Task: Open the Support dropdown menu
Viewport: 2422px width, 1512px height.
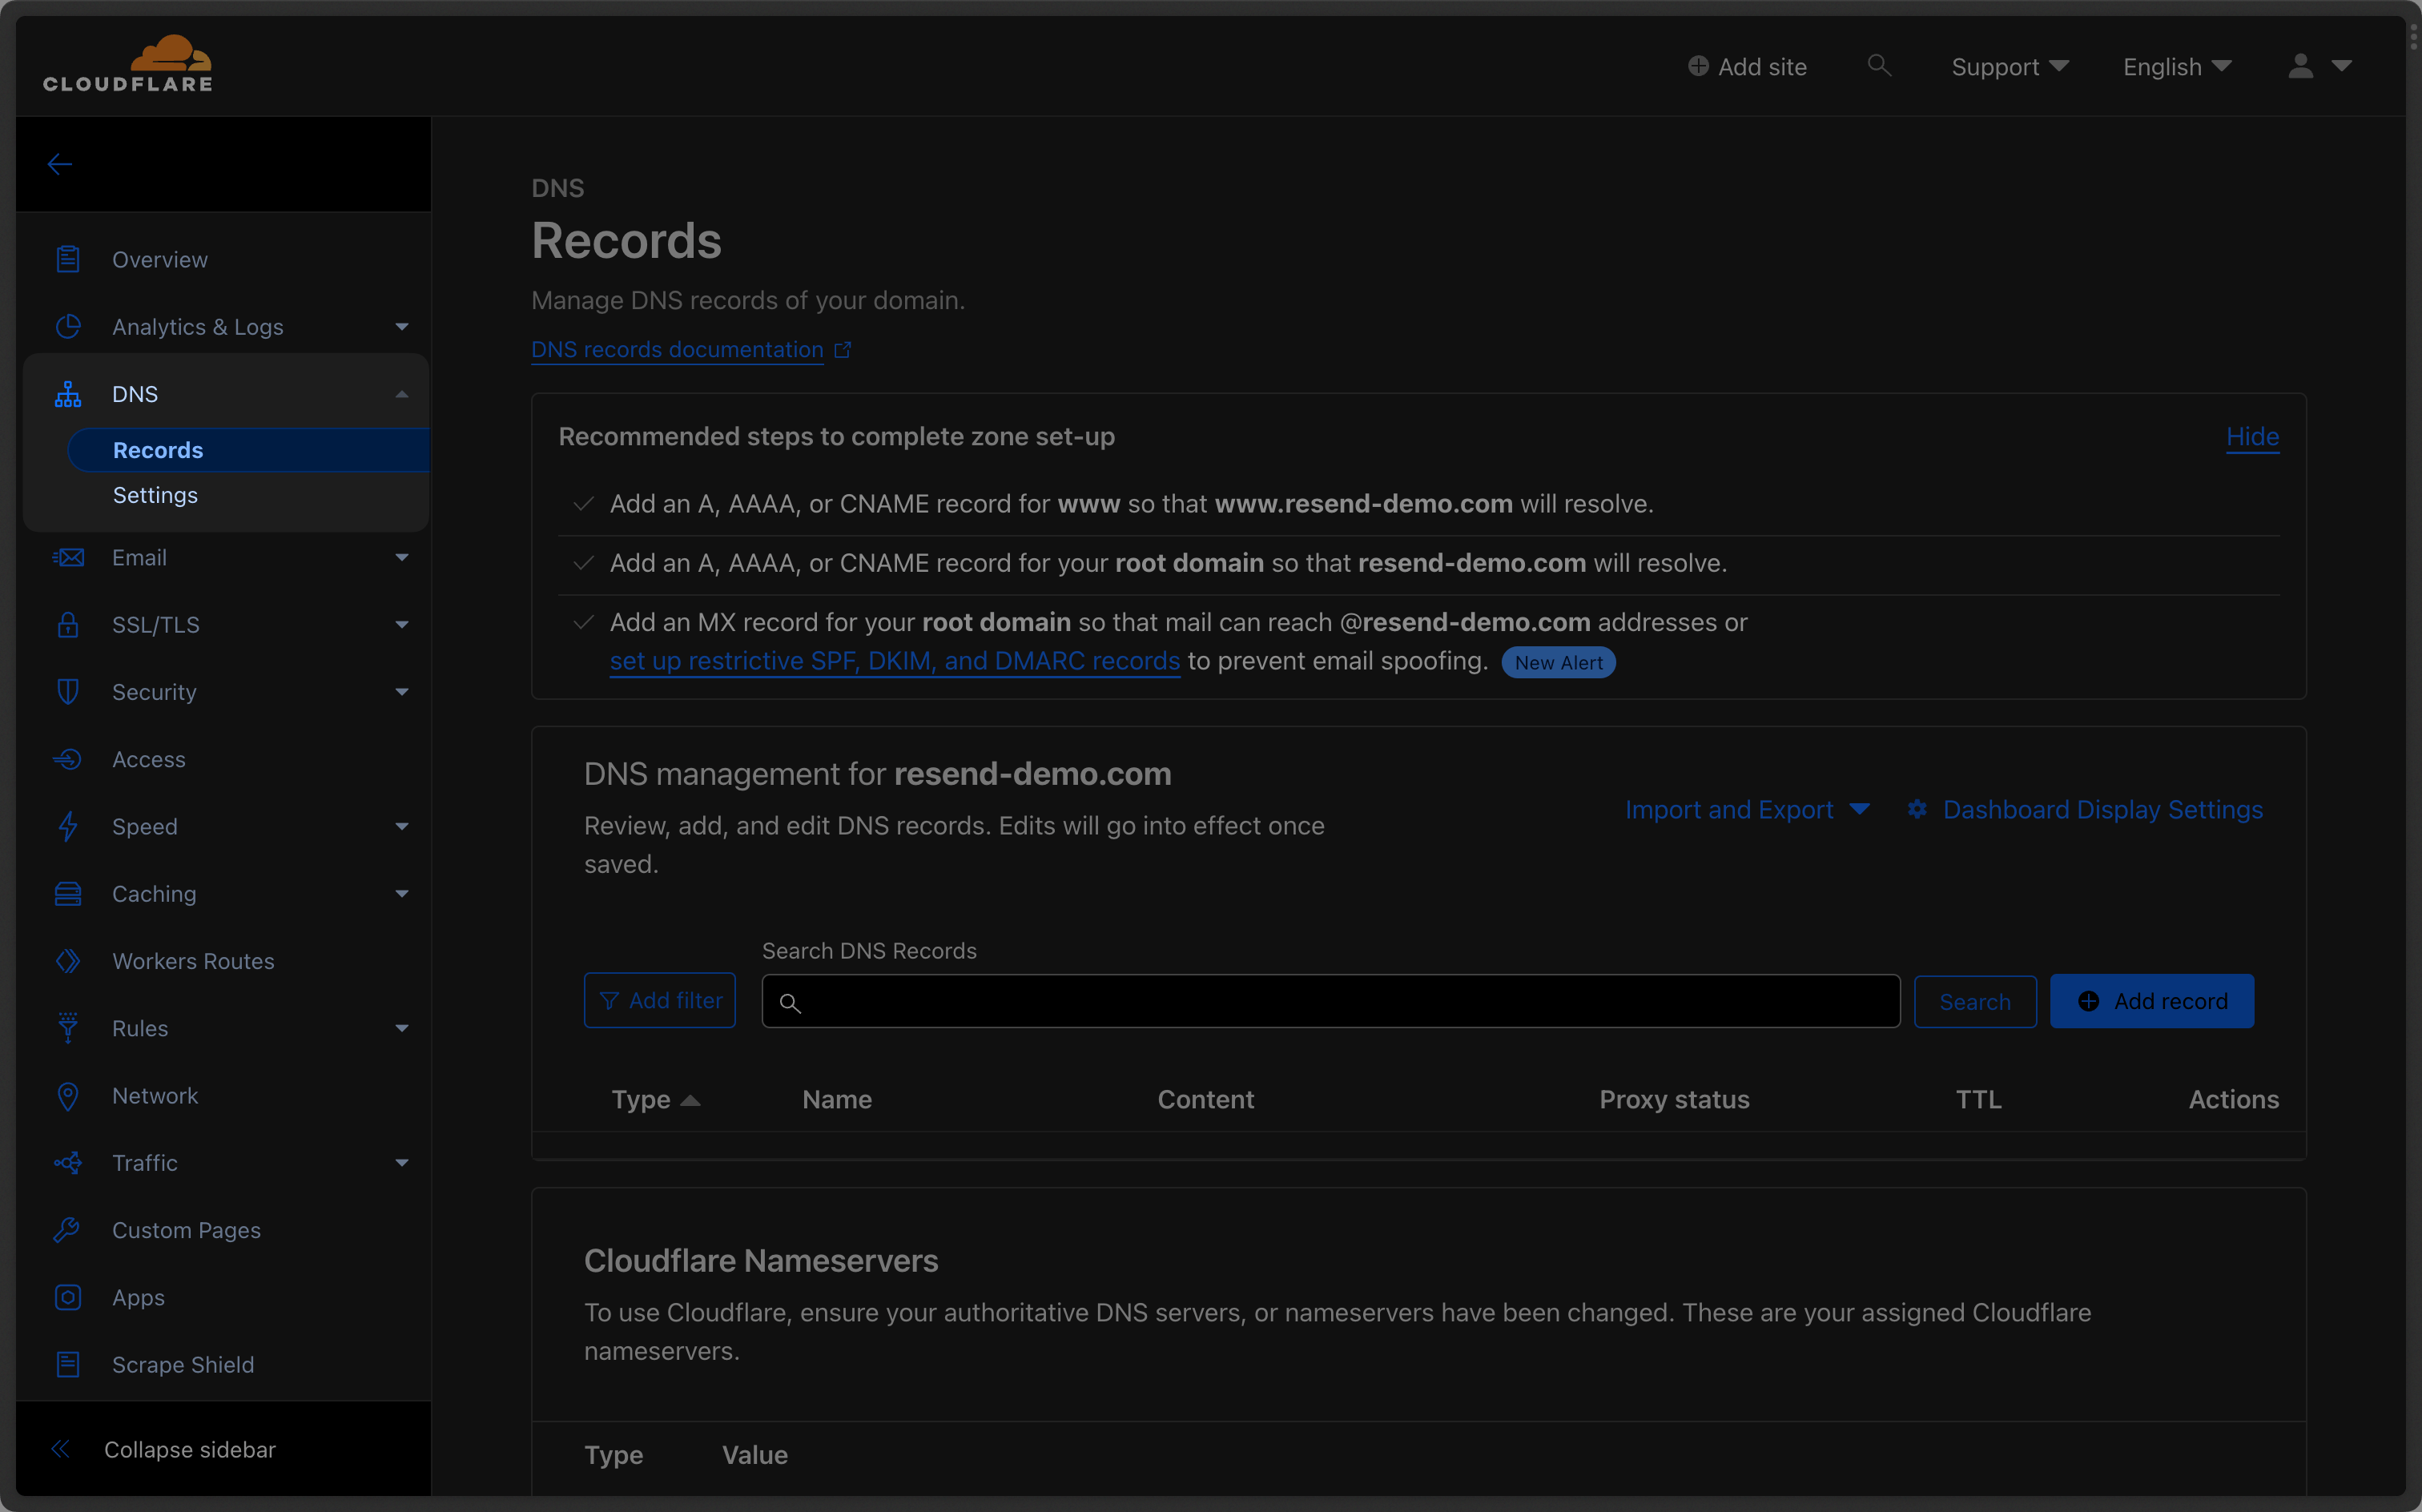Action: tap(2010, 67)
